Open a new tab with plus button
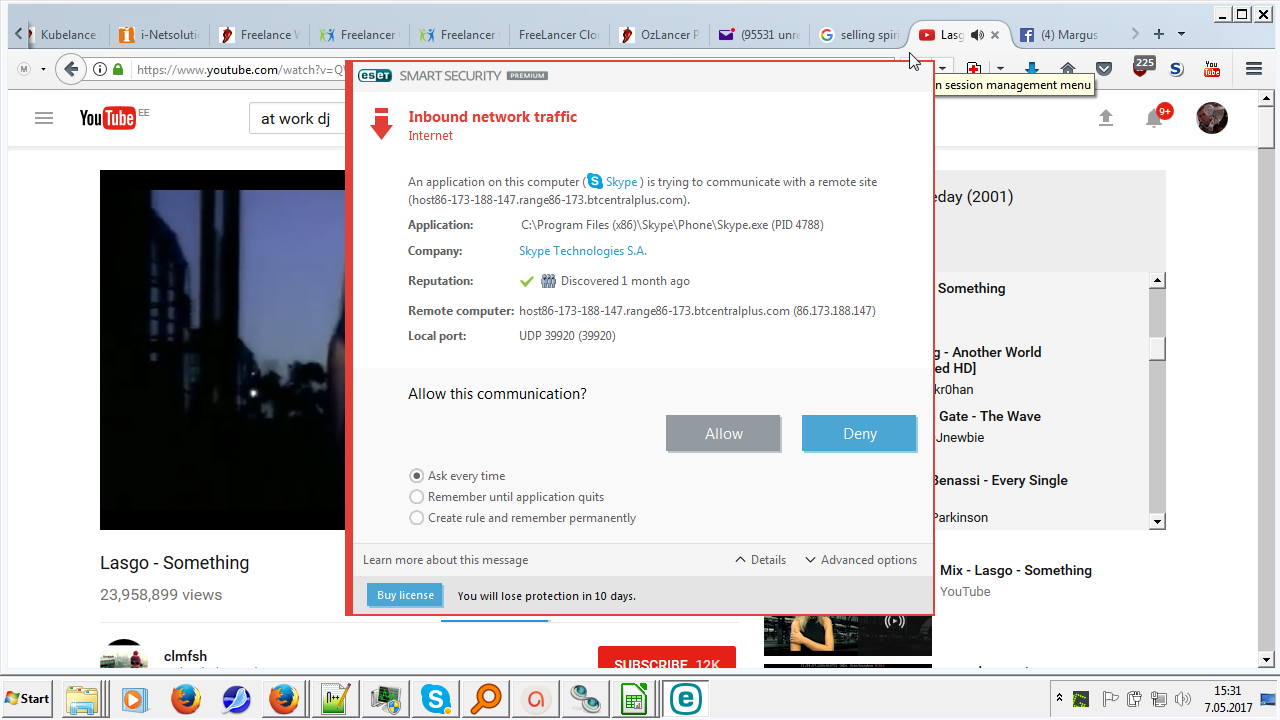The image size is (1280, 720). pos(1159,34)
